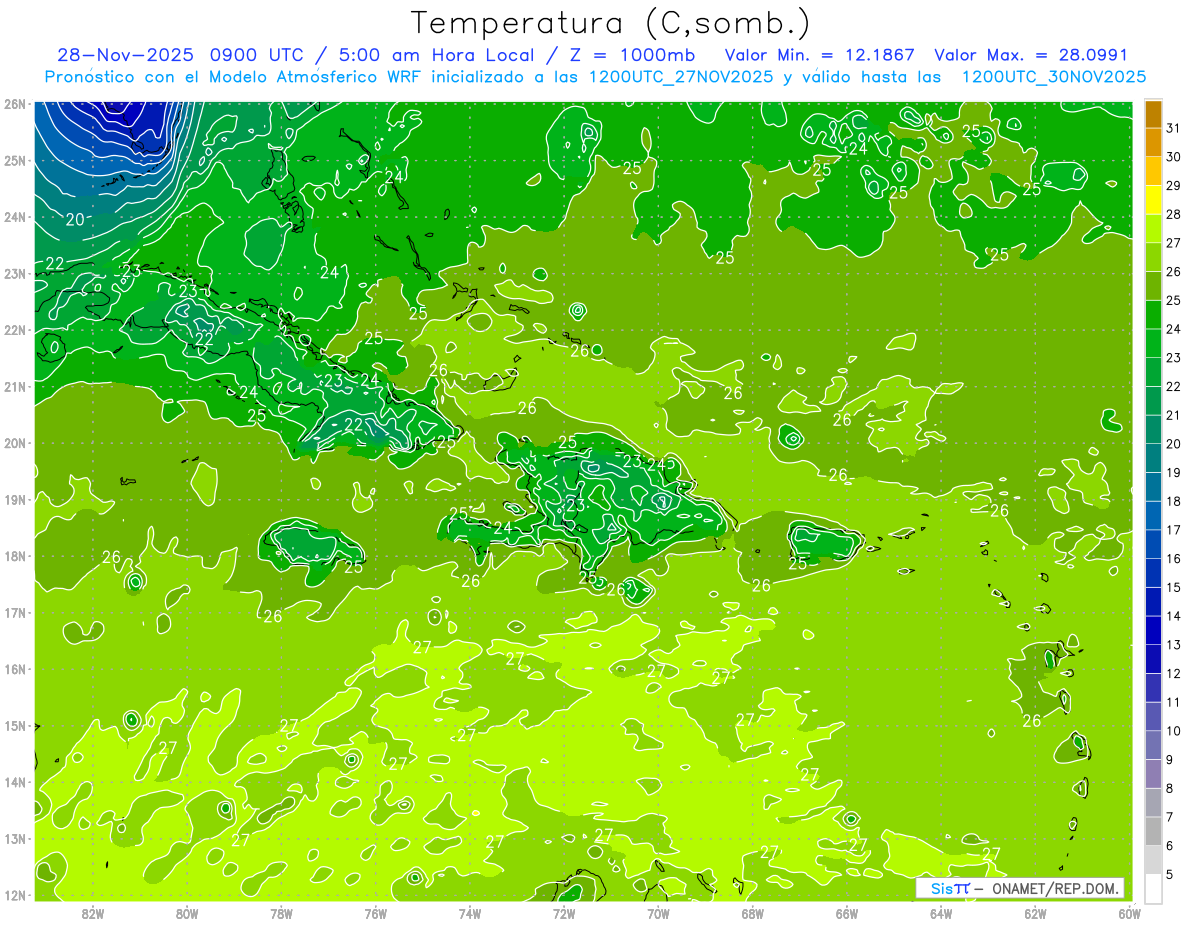Click the "74W" longitude axis label

(x=470, y=913)
